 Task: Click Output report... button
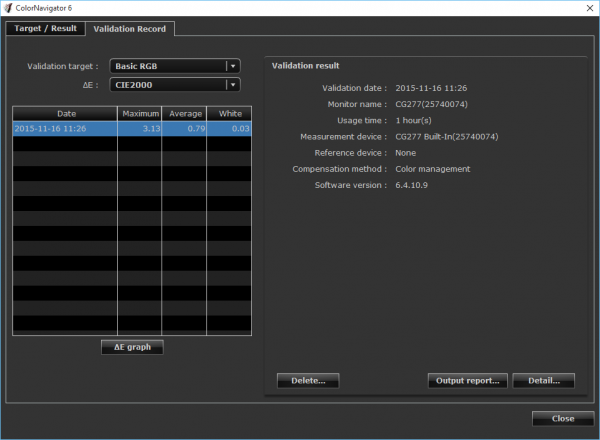pyautogui.click(x=468, y=381)
